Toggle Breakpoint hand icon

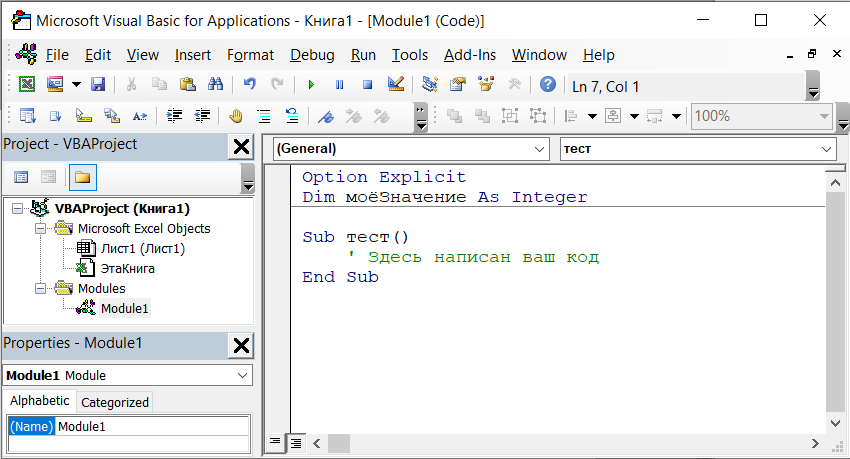(x=236, y=116)
